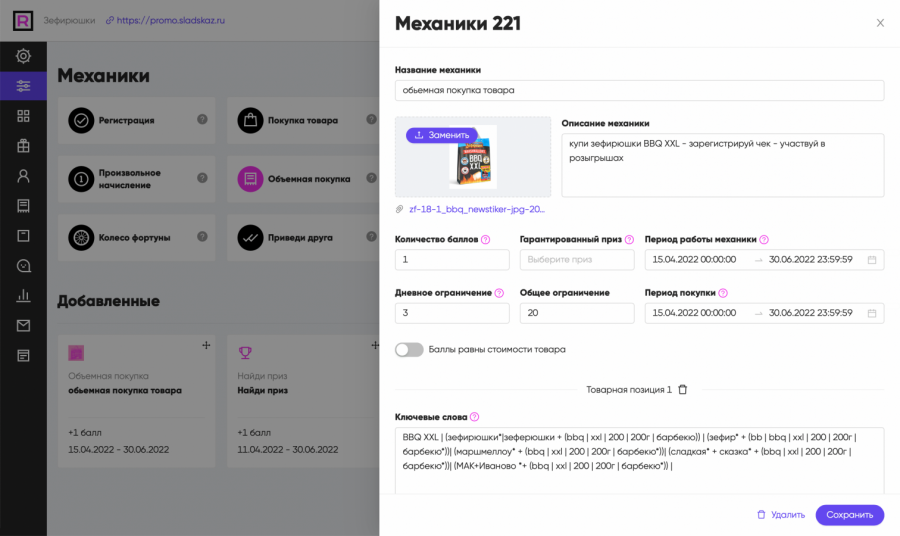
Task: Click help icon next to Период покупки label
Action: click(x=723, y=293)
